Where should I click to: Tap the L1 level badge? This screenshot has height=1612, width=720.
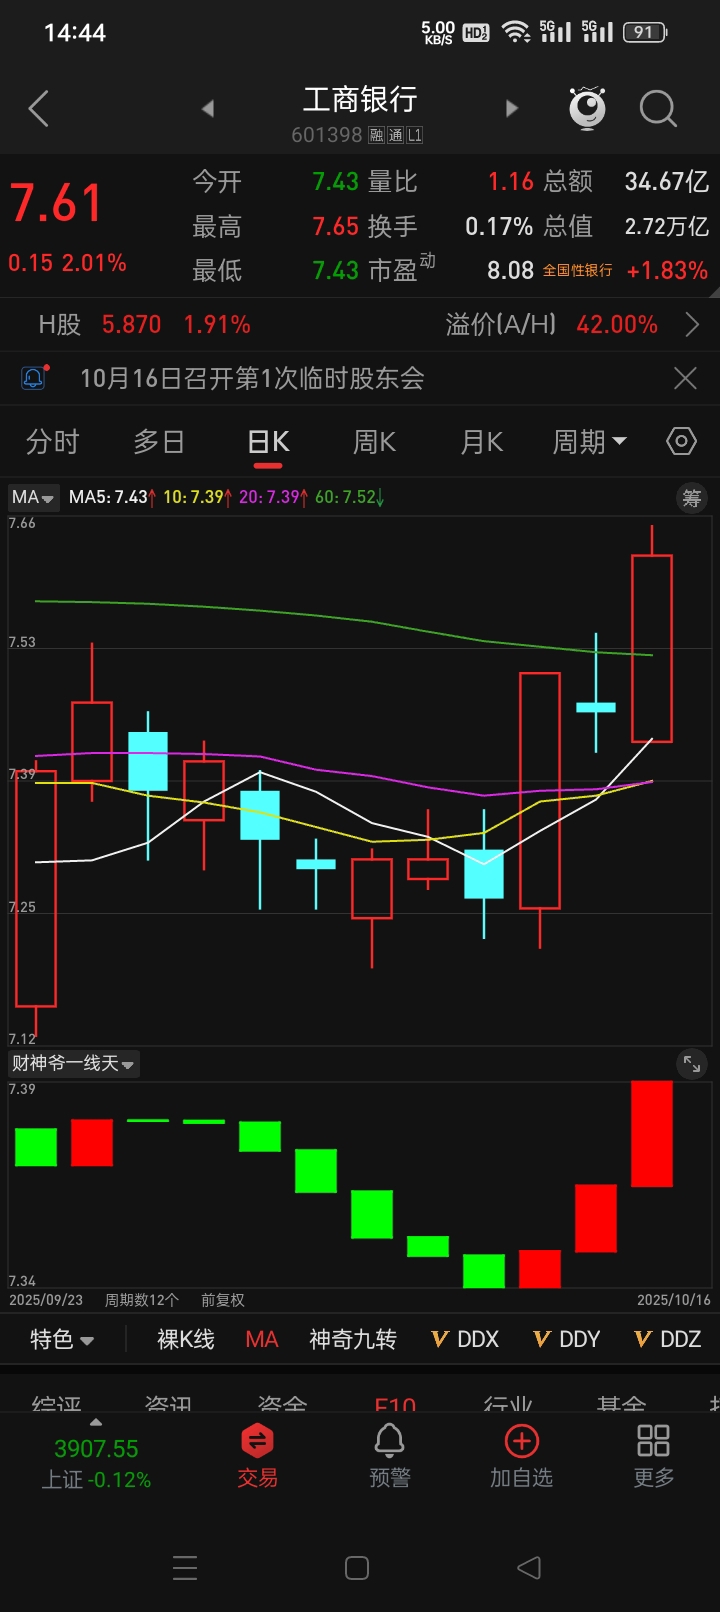pyautogui.click(x=414, y=135)
